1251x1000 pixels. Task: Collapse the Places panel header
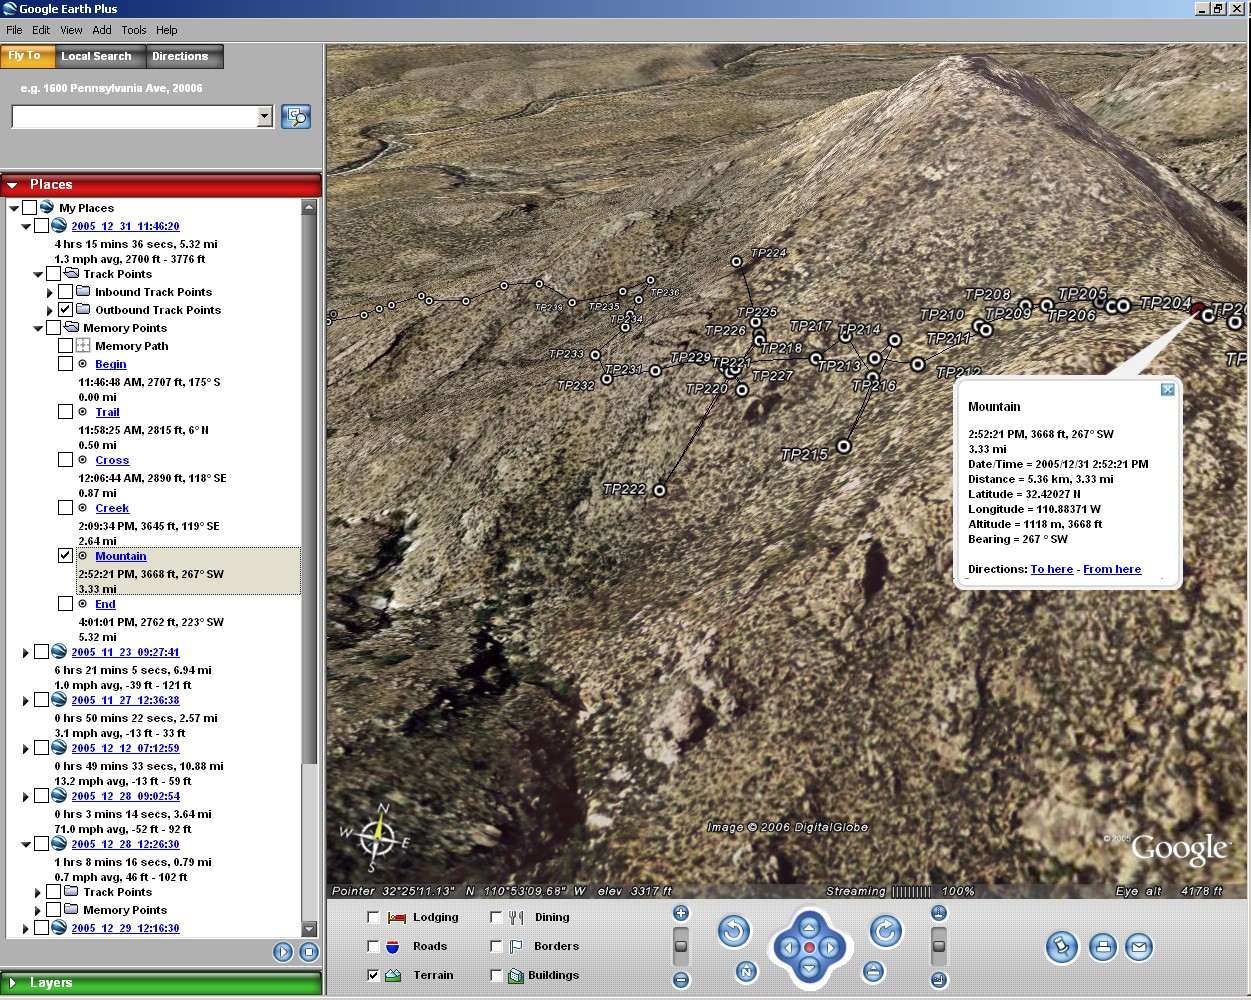(x=161, y=185)
